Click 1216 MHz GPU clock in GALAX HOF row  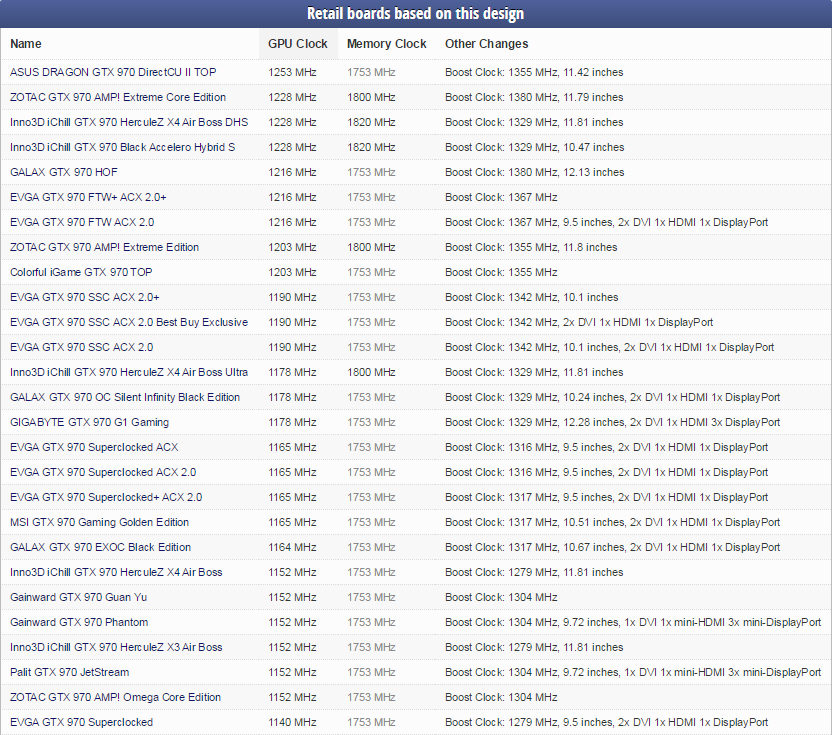(x=292, y=172)
